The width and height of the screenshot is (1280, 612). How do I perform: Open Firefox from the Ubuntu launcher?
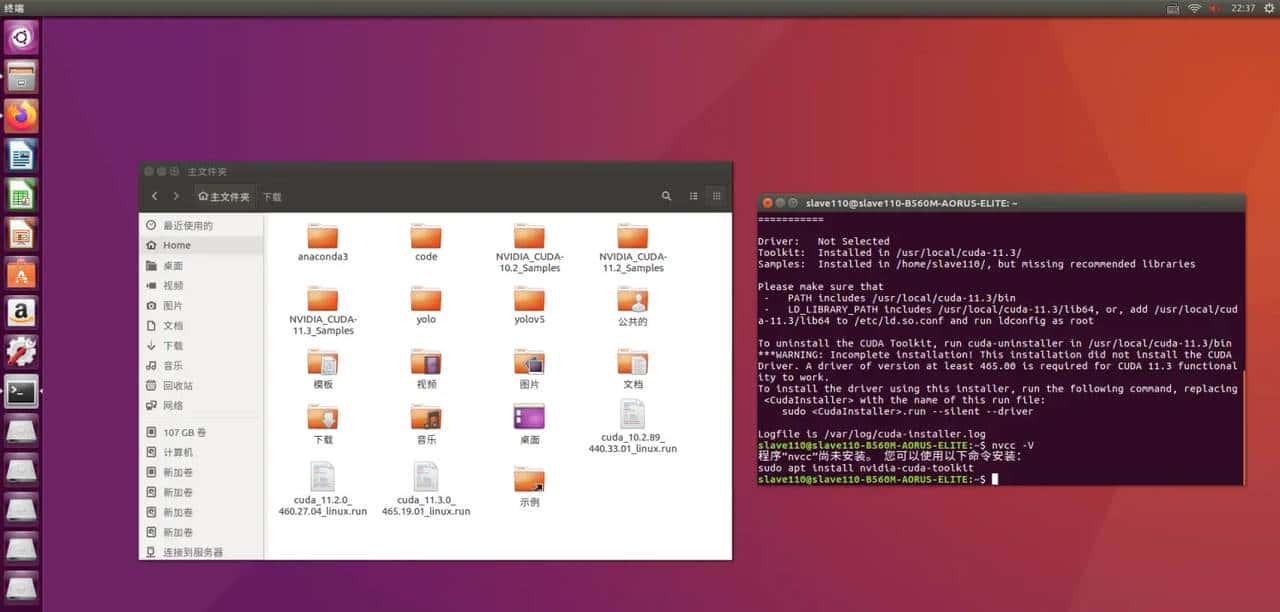point(22,115)
